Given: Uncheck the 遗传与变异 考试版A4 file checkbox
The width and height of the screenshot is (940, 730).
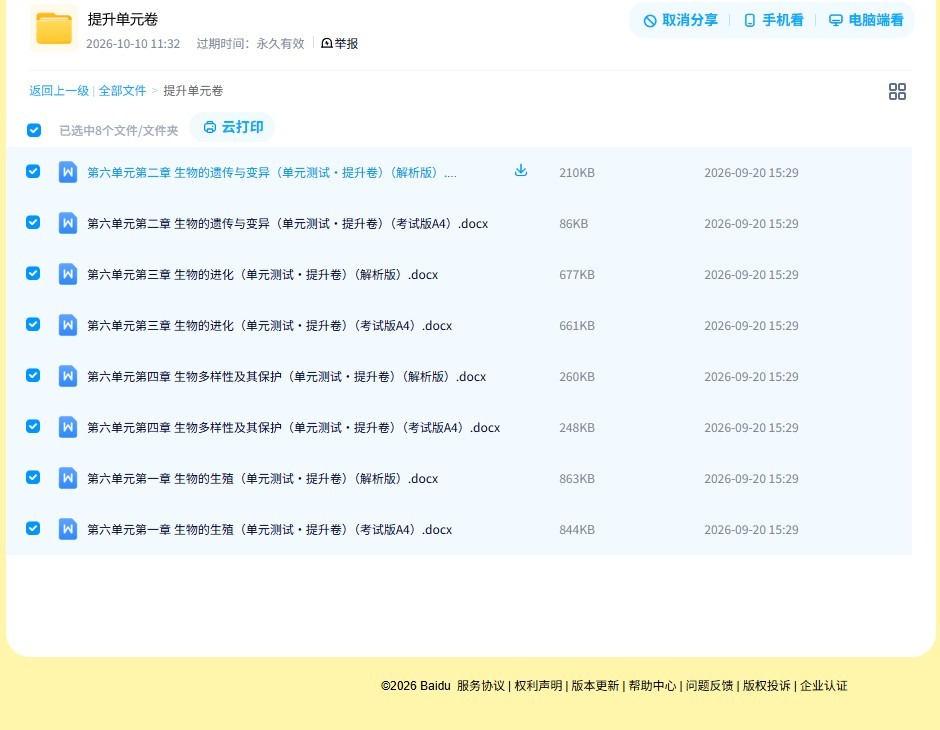Looking at the screenshot, I should 33,222.
